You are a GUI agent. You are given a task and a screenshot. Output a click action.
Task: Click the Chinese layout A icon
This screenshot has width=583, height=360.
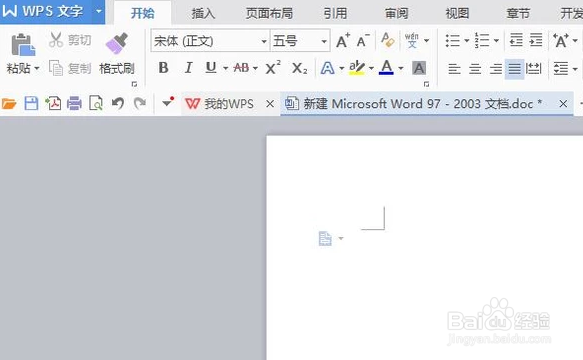click(x=561, y=41)
